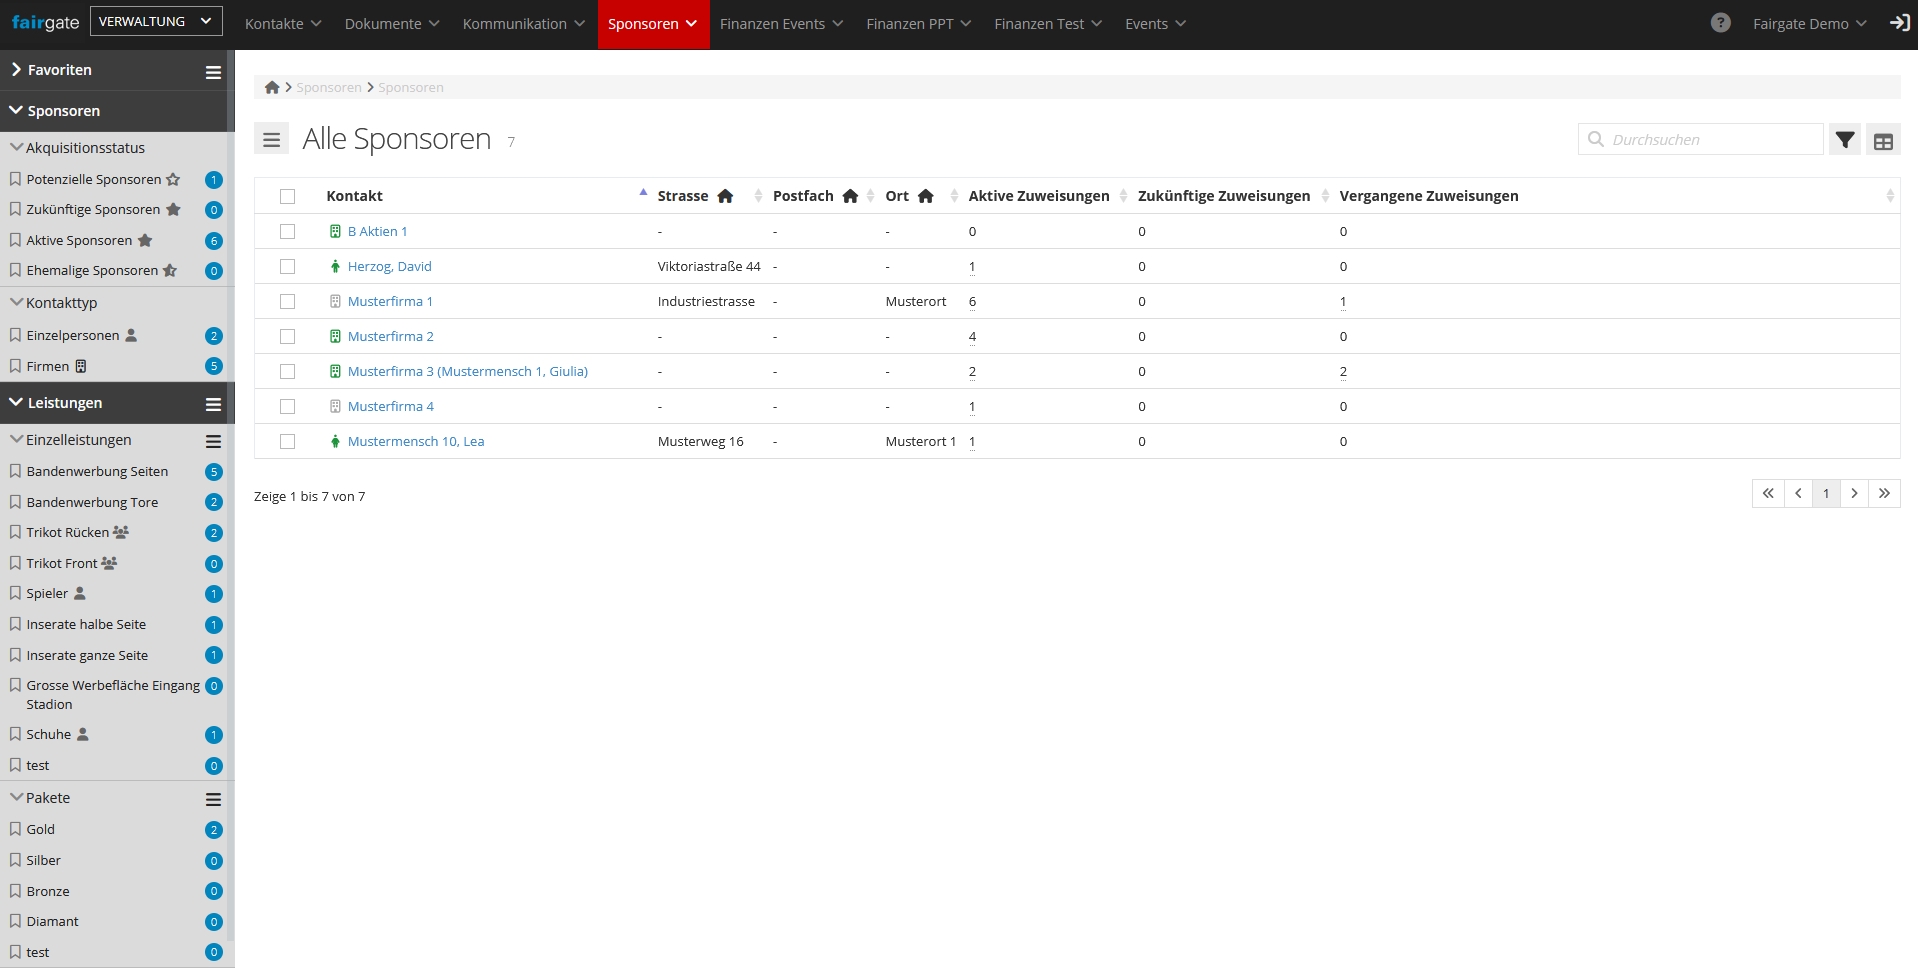Image resolution: width=1918 pixels, height=968 pixels.
Task: Click the bookmark icon for Potenzielle Sponsoren
Action: click(15, 179)
